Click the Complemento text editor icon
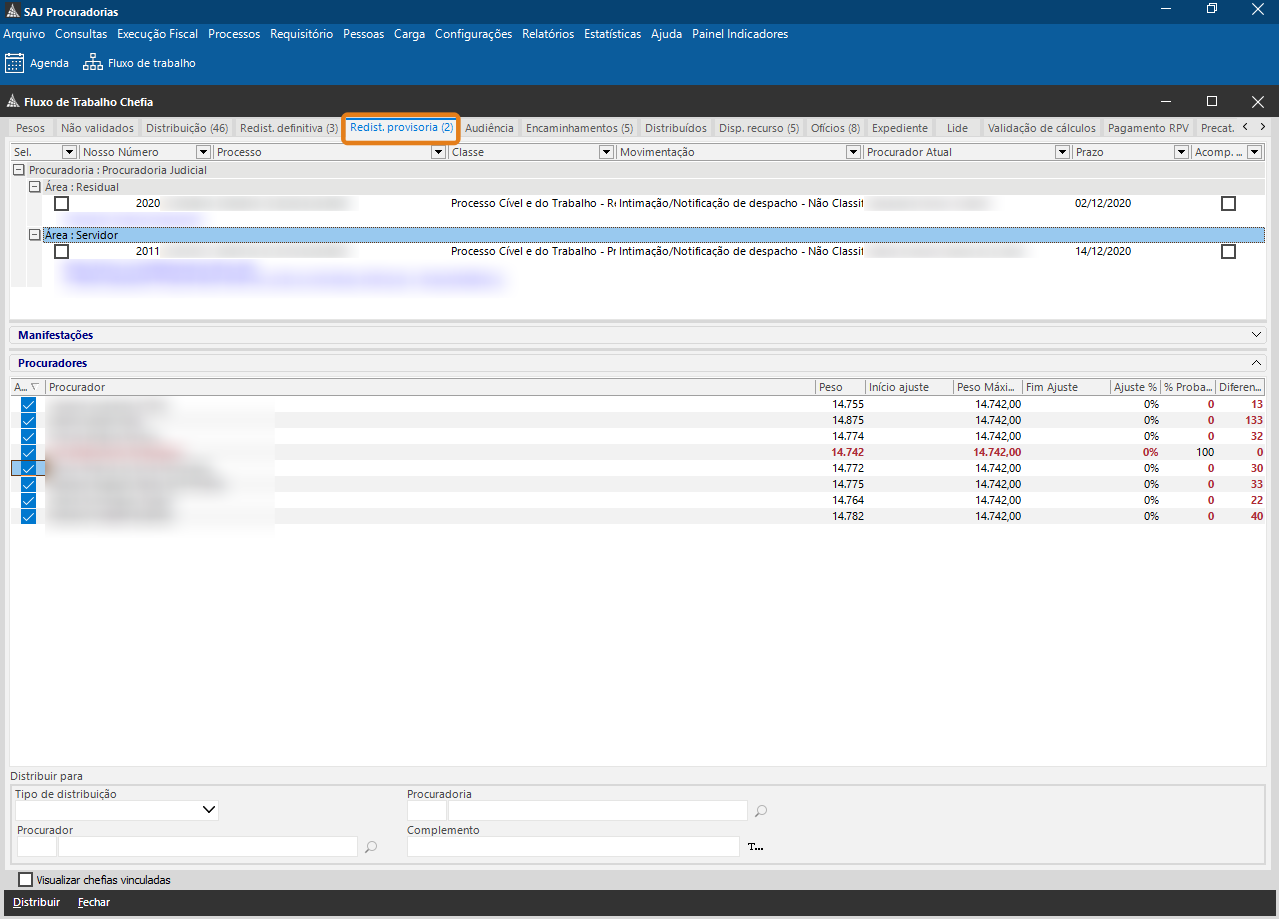Viewport: 1279px width, 919px height. pyautogui.click(x=756, y=847)
